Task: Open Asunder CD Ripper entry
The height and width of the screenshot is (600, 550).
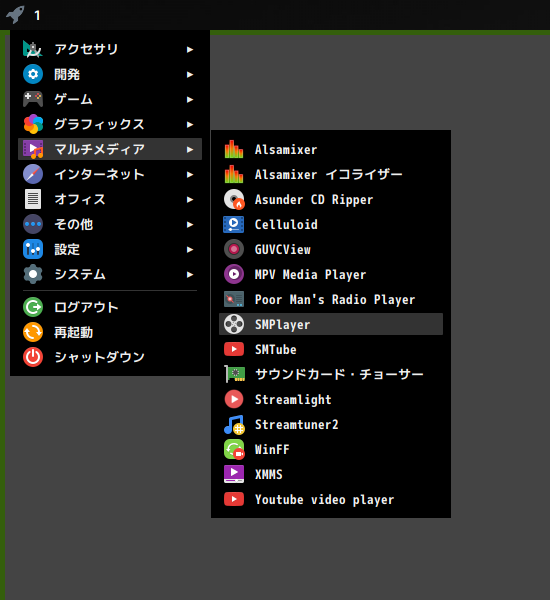Action: click(x=331, y=199)
